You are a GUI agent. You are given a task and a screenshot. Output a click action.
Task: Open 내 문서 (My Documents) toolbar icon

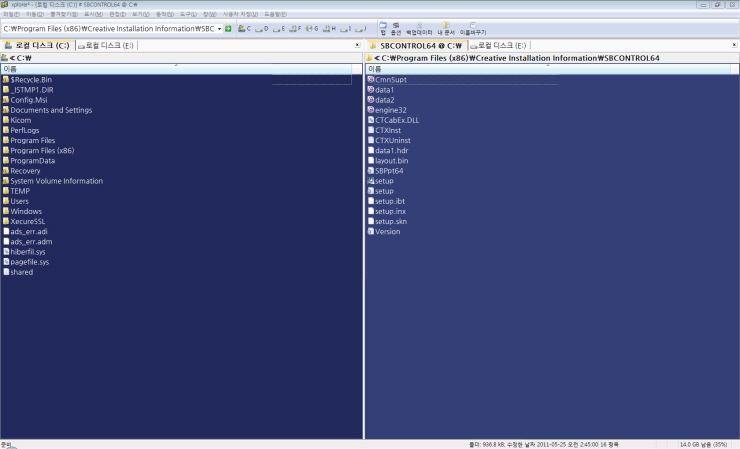point(445,28)
